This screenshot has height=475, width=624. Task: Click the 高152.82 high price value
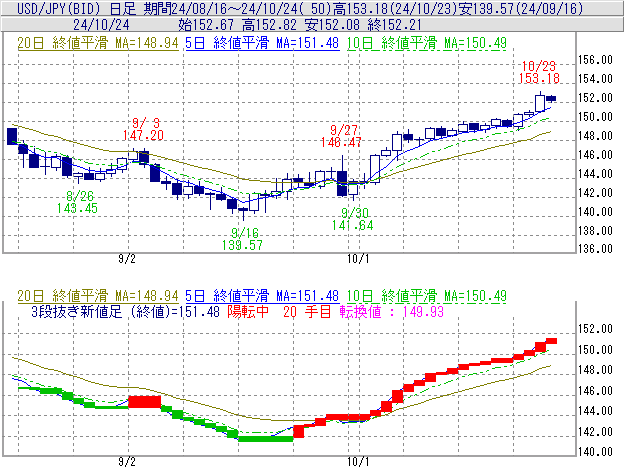coord(269,25)
